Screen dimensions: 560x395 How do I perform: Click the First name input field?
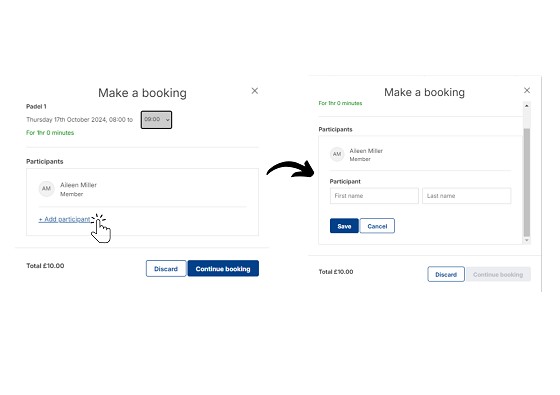tap(374, 196)
